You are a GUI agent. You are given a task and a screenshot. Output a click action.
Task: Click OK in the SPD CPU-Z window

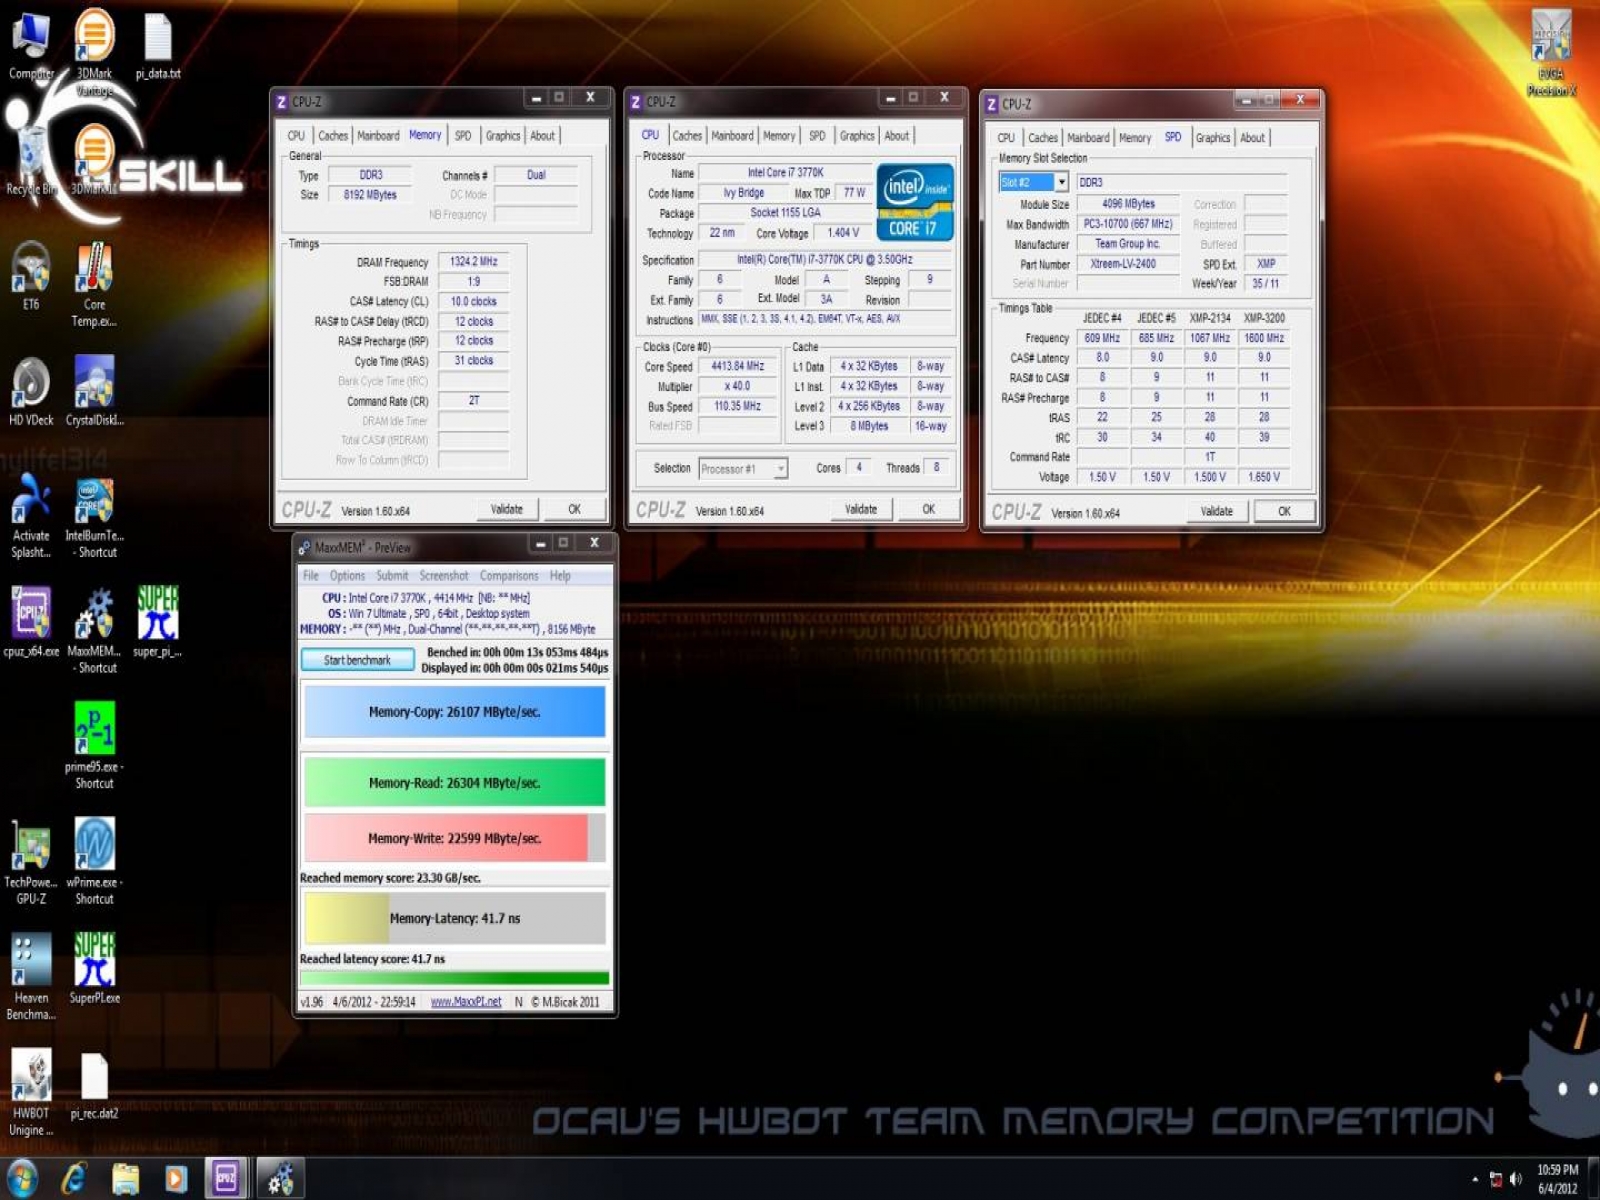pyautogui.click(x=1284, y=511)
